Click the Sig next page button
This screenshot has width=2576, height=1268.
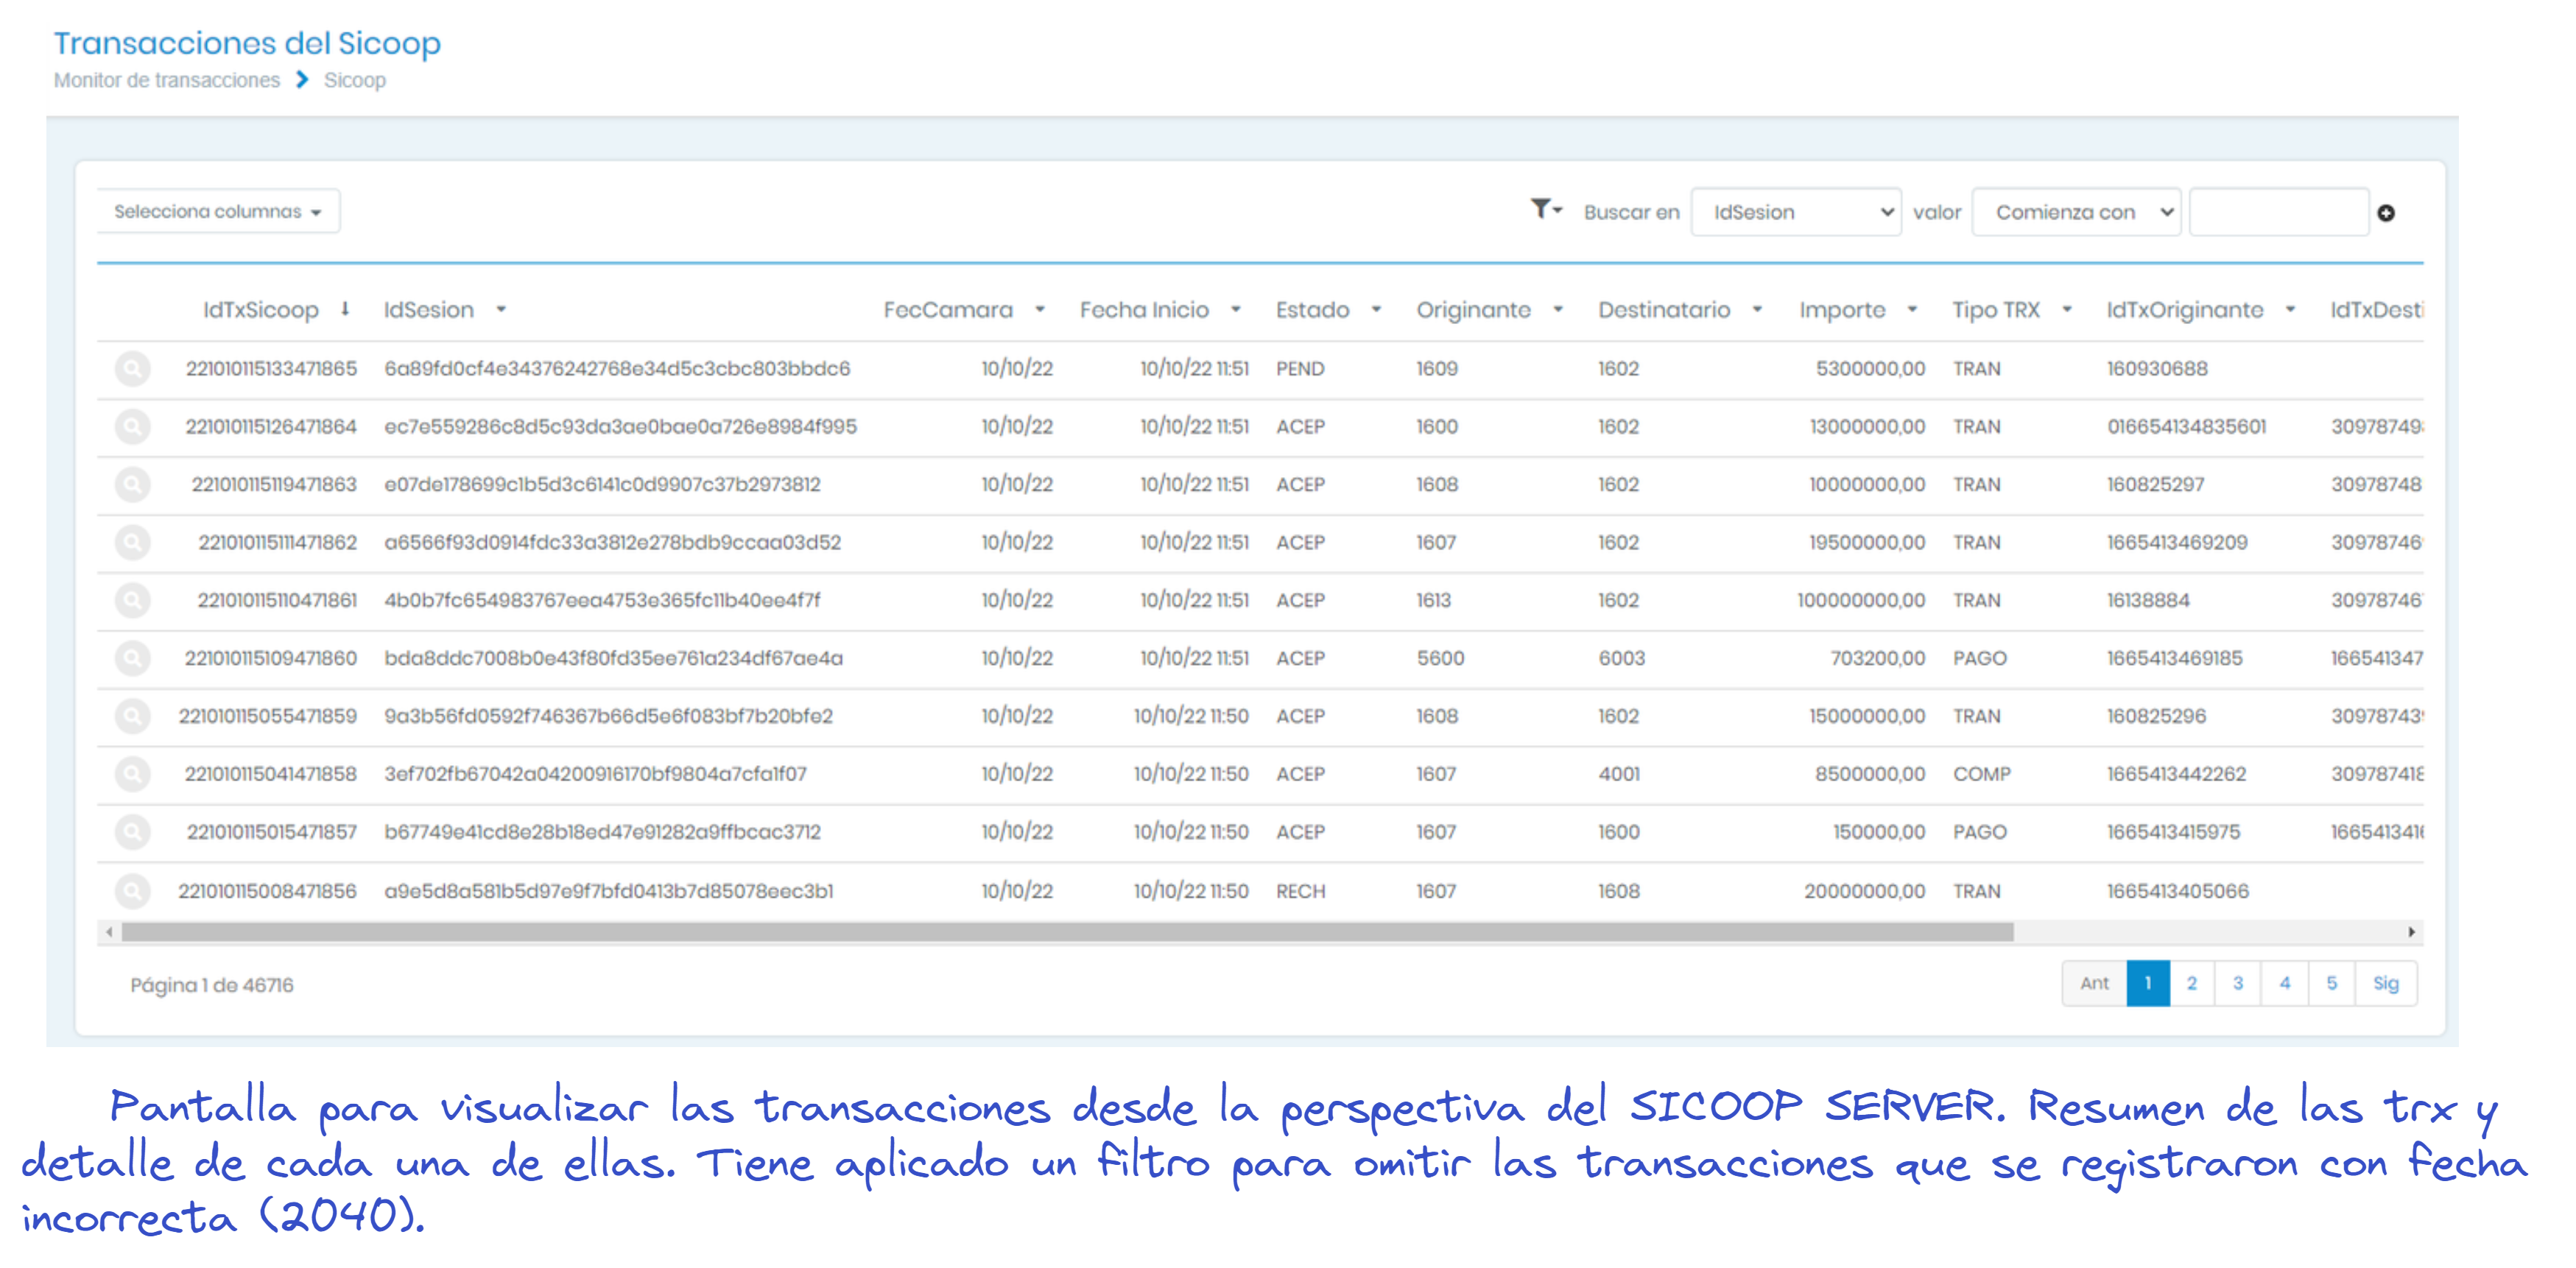coord(2386,983)
